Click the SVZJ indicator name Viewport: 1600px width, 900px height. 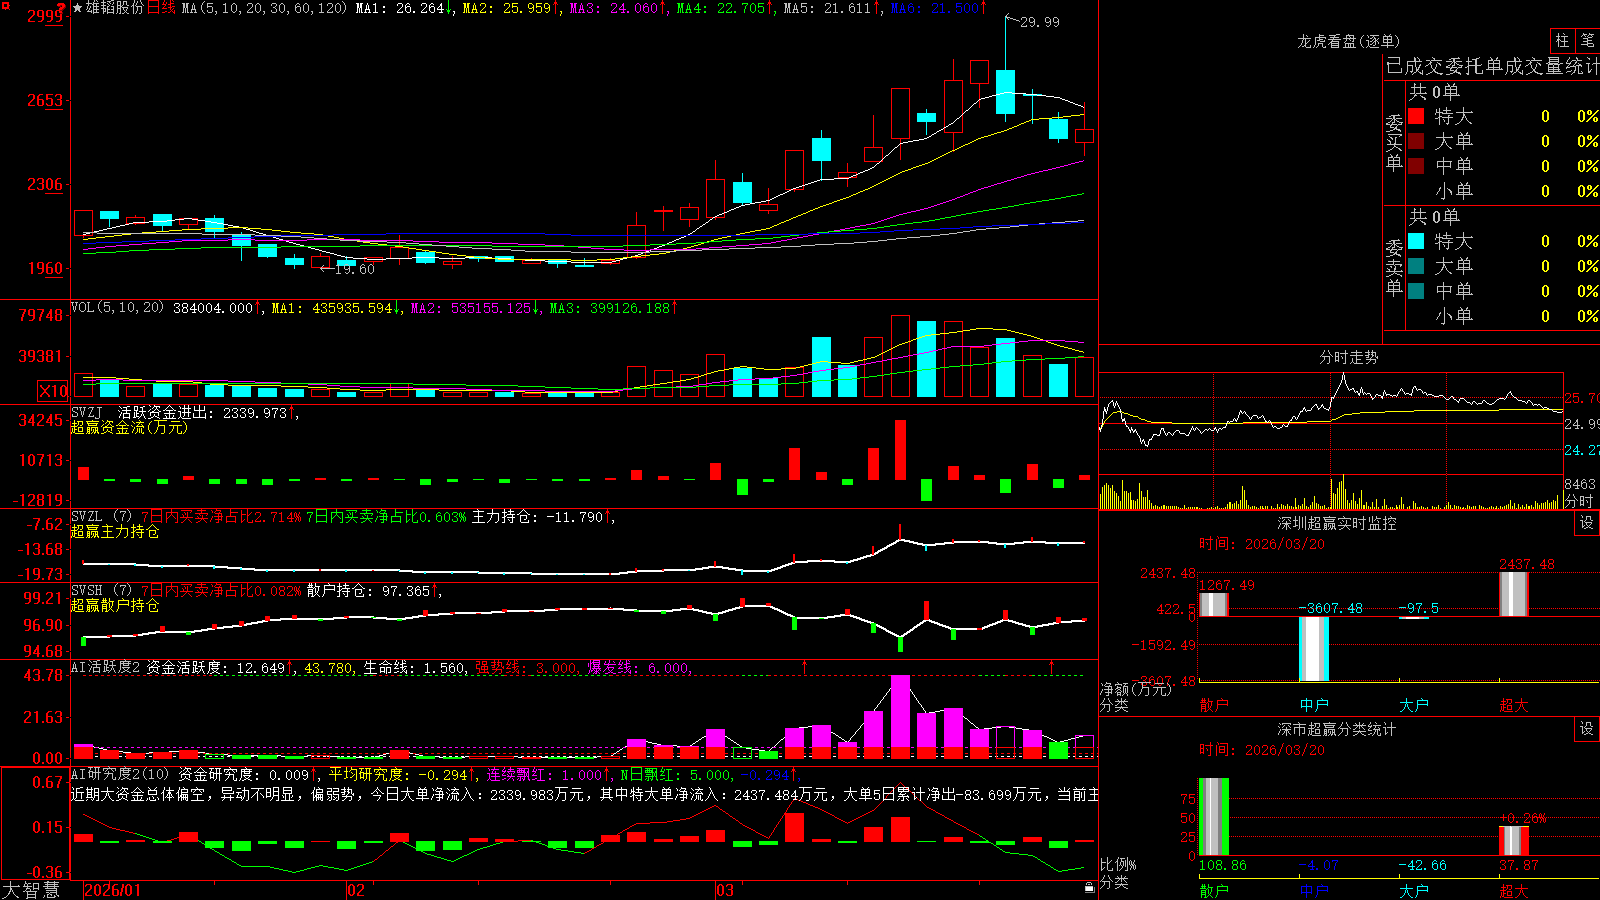(x=87, y=412)
